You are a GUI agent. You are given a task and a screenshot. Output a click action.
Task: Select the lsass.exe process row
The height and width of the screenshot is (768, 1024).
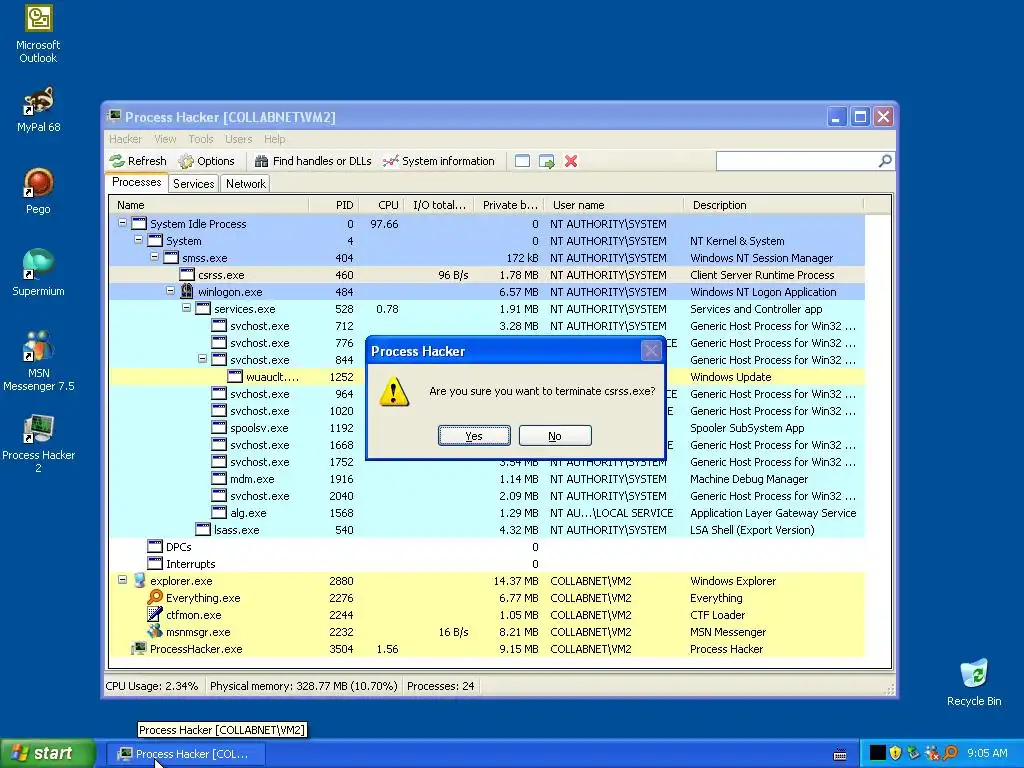pyautogui.click(x=487, y=530)
